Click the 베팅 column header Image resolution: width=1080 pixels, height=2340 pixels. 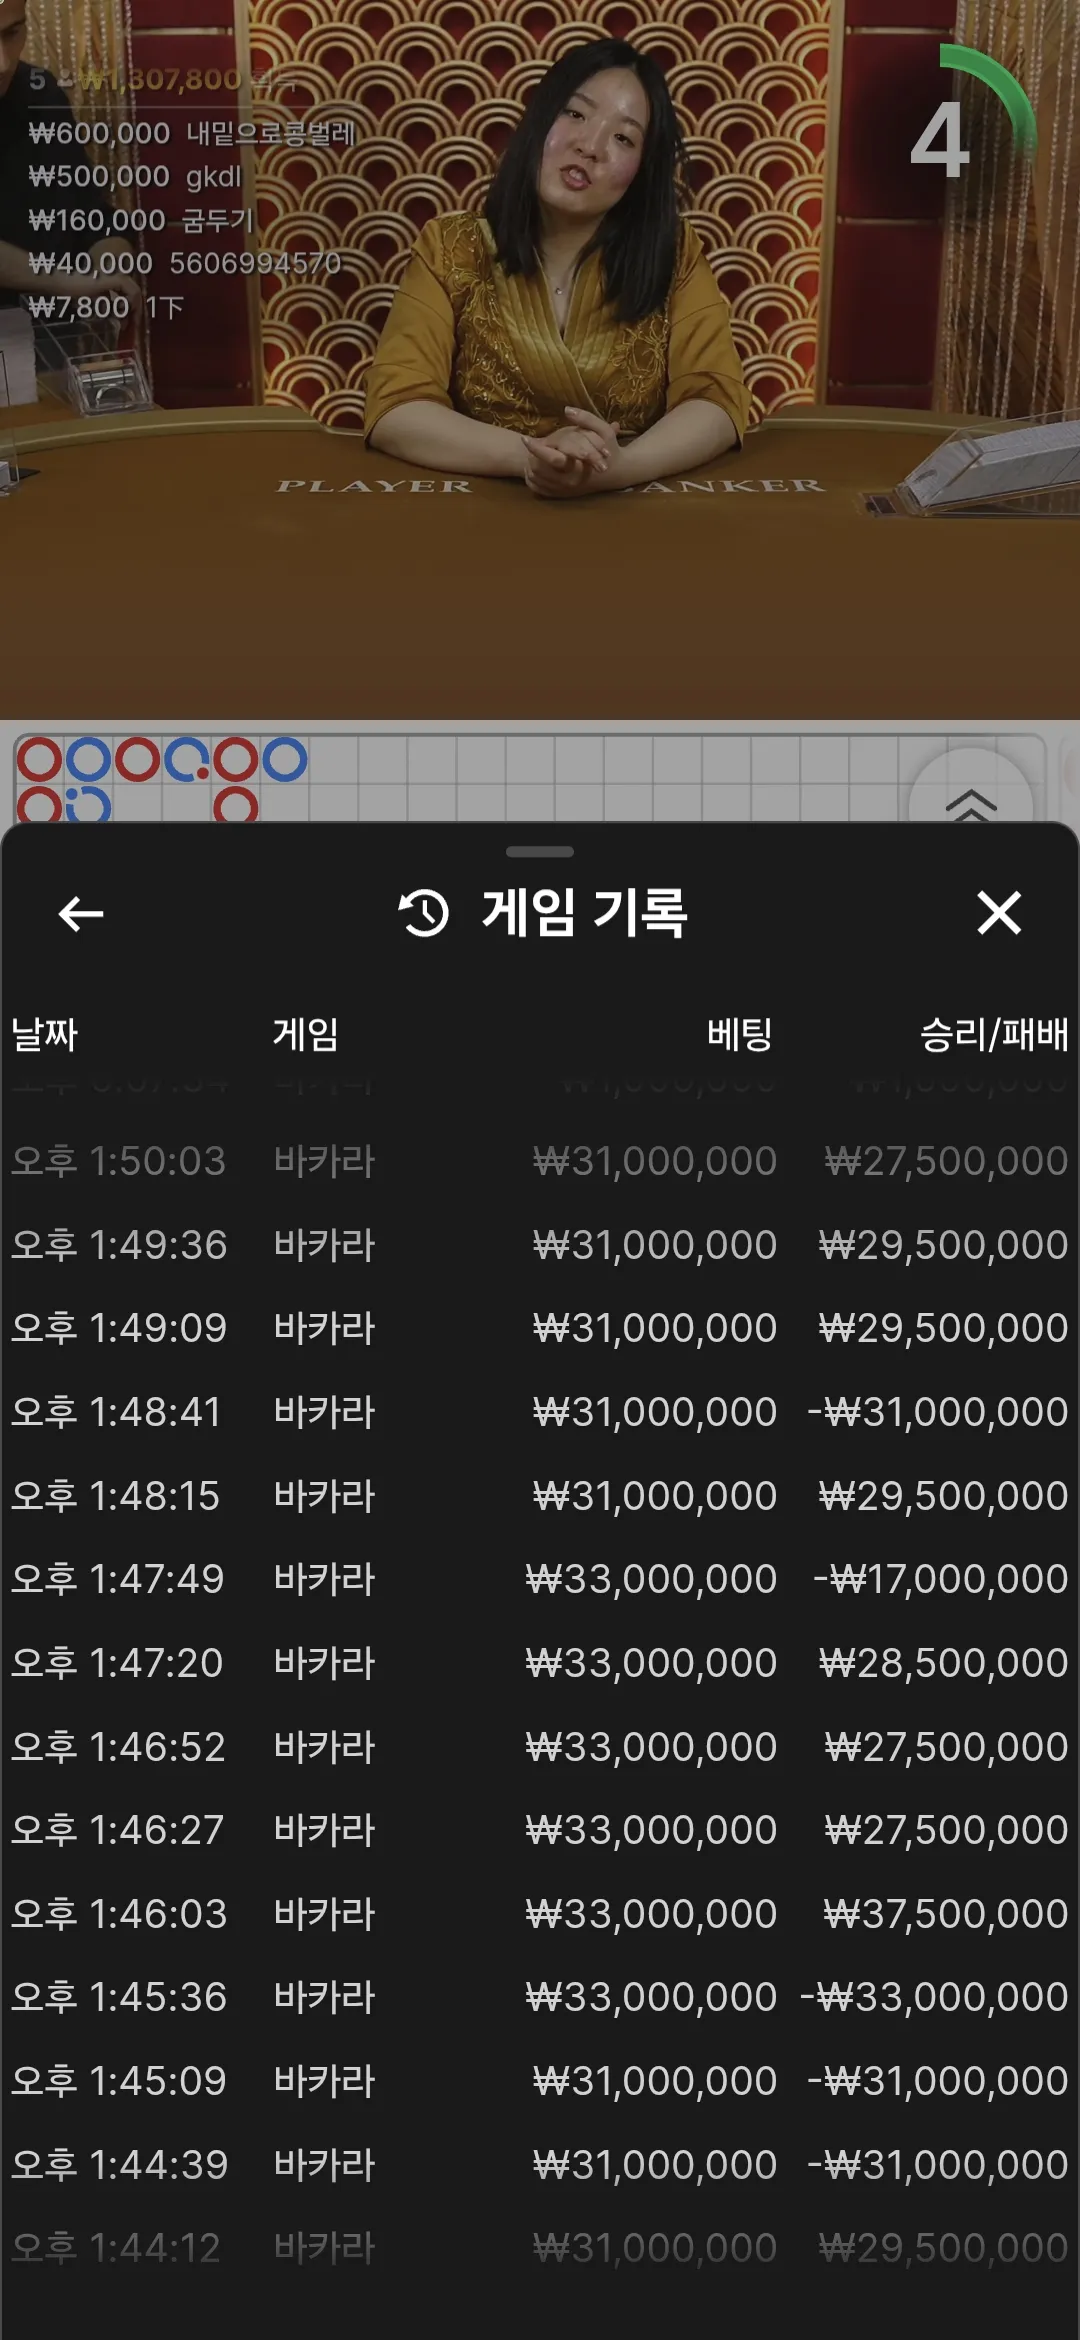[740, 1034]
